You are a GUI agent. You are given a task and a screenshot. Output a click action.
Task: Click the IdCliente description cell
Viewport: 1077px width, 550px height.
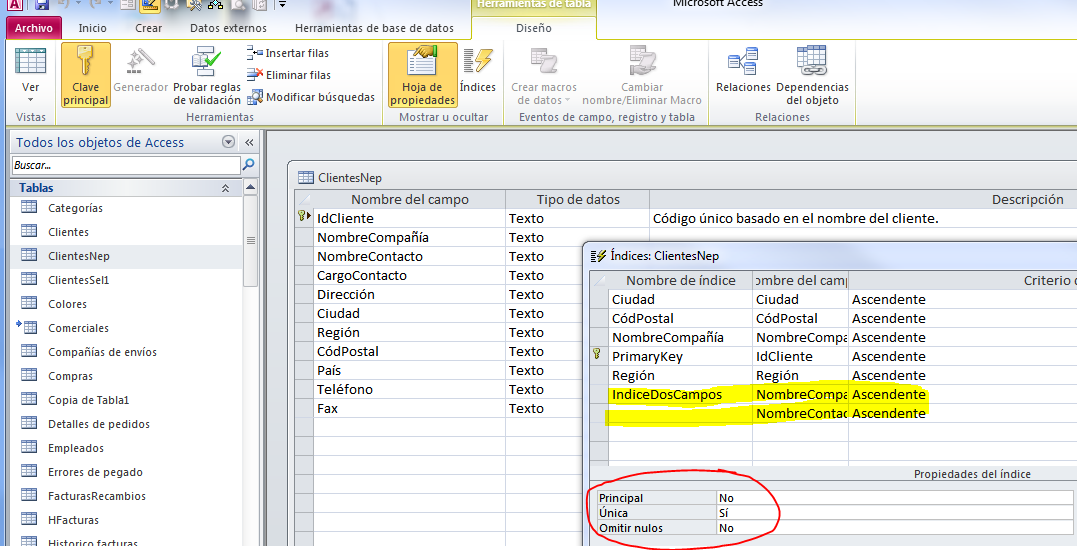863,218
